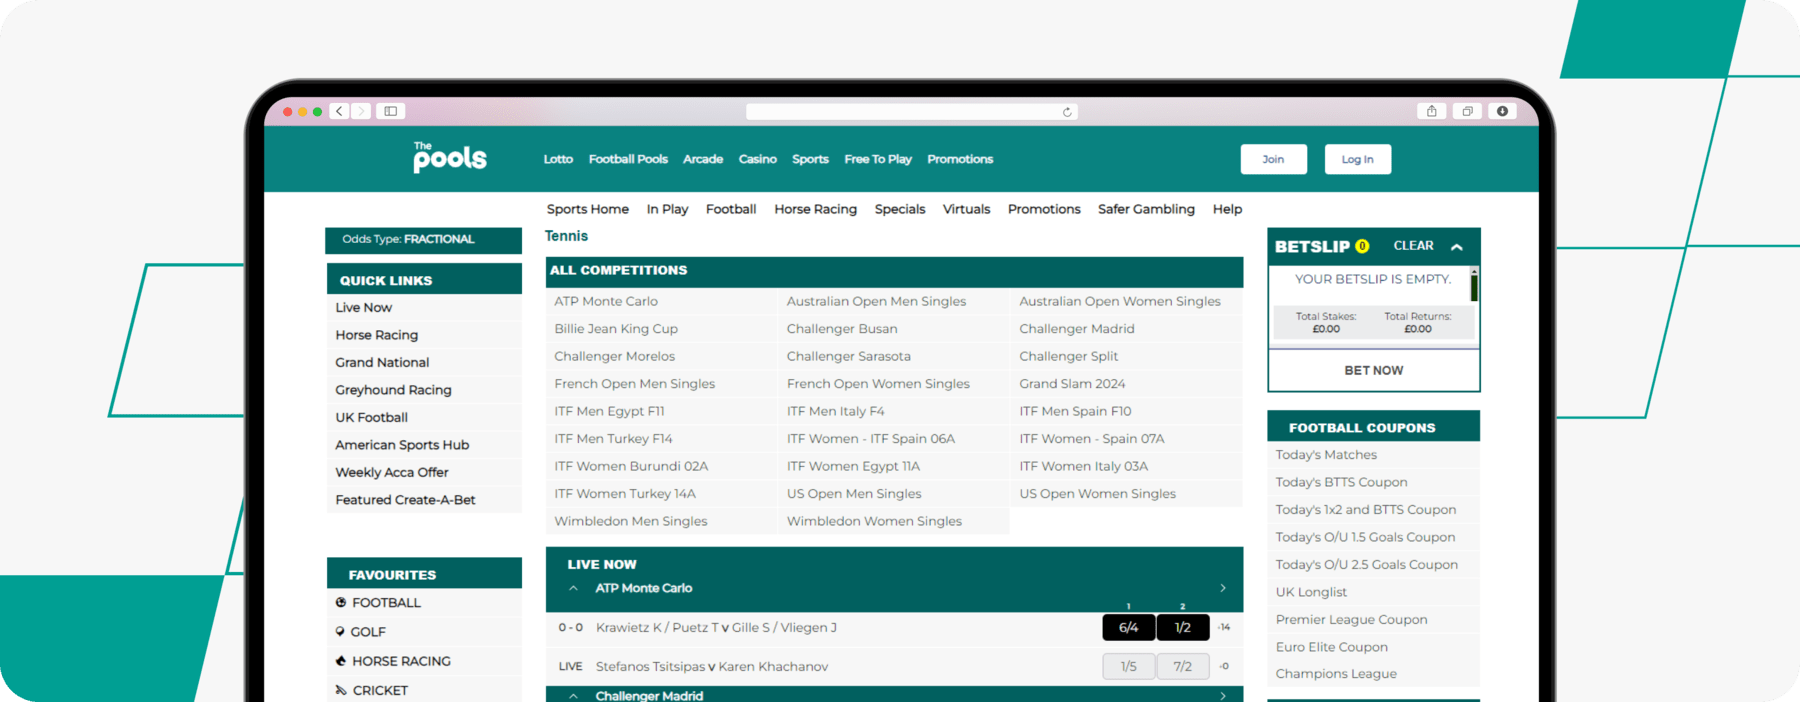Image resolution: width=1800 pixels, height=702 pixels.
Task: Open Arcade menu item
Action: point(703,159)
